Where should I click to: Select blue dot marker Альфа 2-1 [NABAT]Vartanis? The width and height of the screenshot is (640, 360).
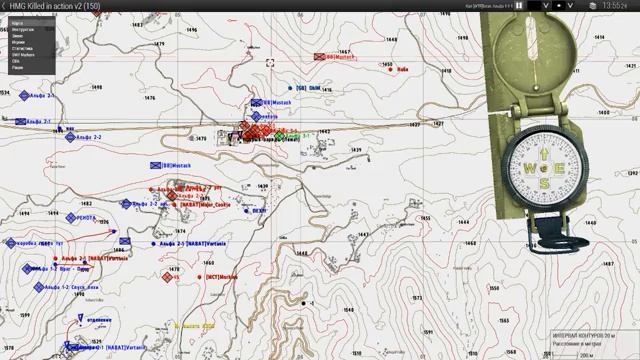click(x=153, y=244)
